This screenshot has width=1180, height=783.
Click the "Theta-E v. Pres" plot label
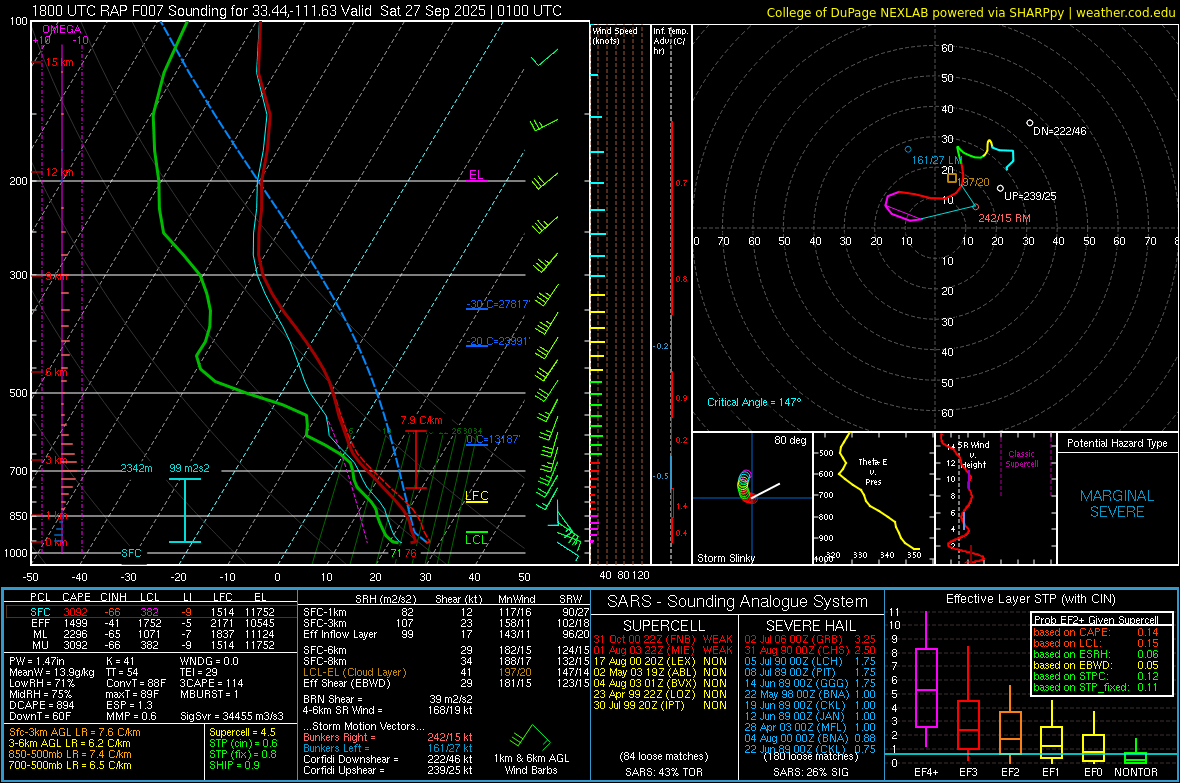pos(873,471)
